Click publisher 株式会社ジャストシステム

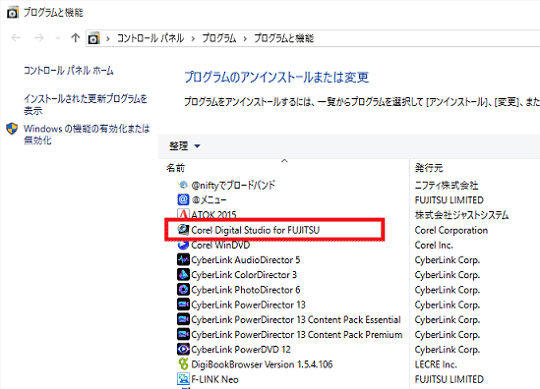pos(461,215)
